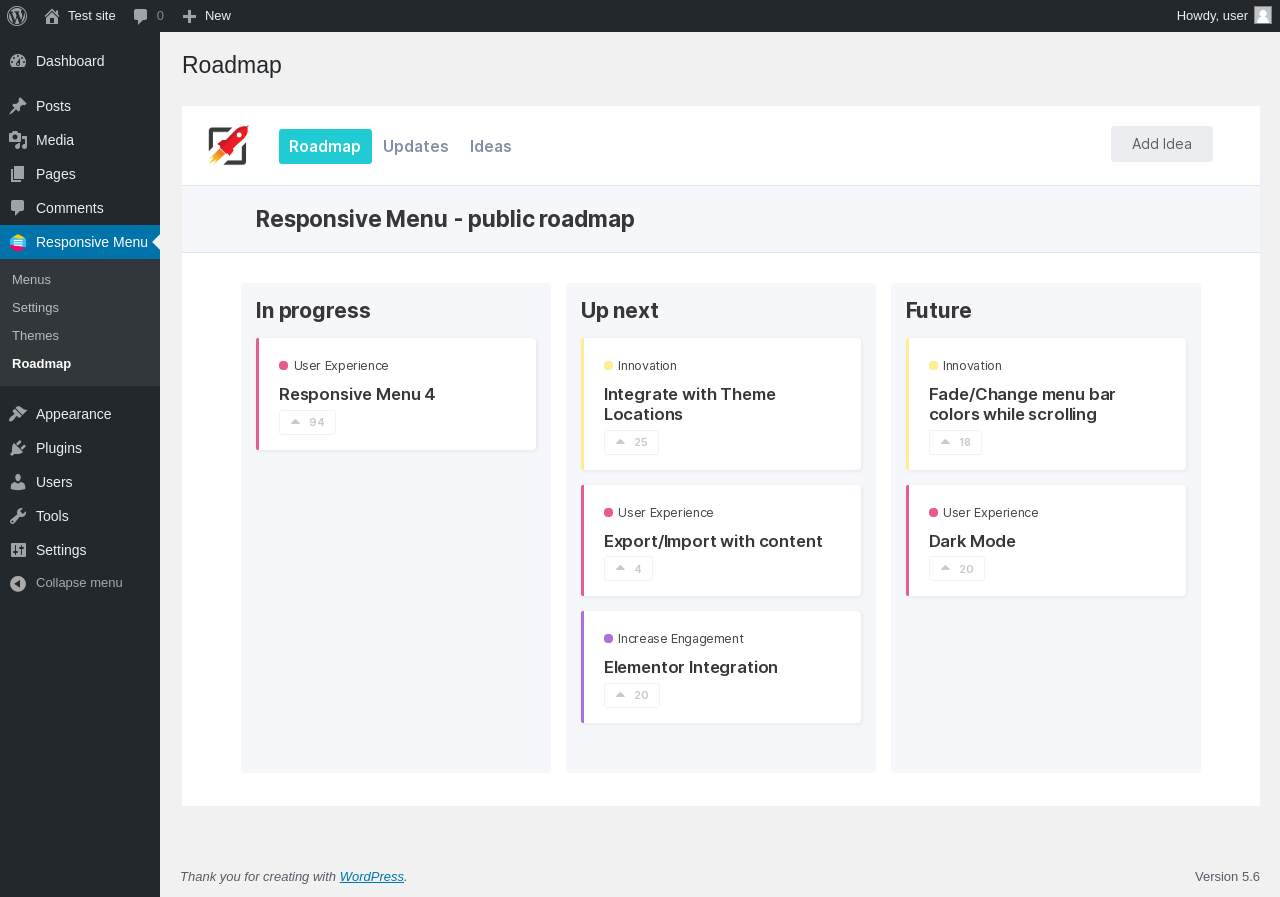Click the Comments icon in sidebar
The image size is (1280, 897).
click(18, 208)
